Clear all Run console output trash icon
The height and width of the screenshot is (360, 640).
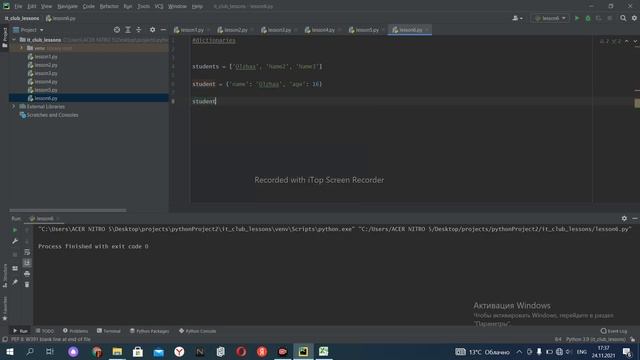(x=27, y=284)
